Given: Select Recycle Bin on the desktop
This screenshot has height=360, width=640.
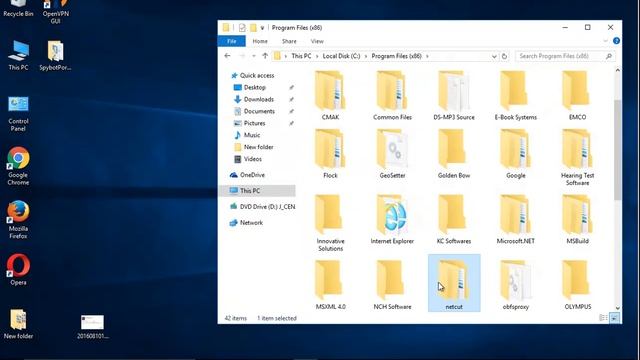Looking at the screenshot, I should [18, 9].
